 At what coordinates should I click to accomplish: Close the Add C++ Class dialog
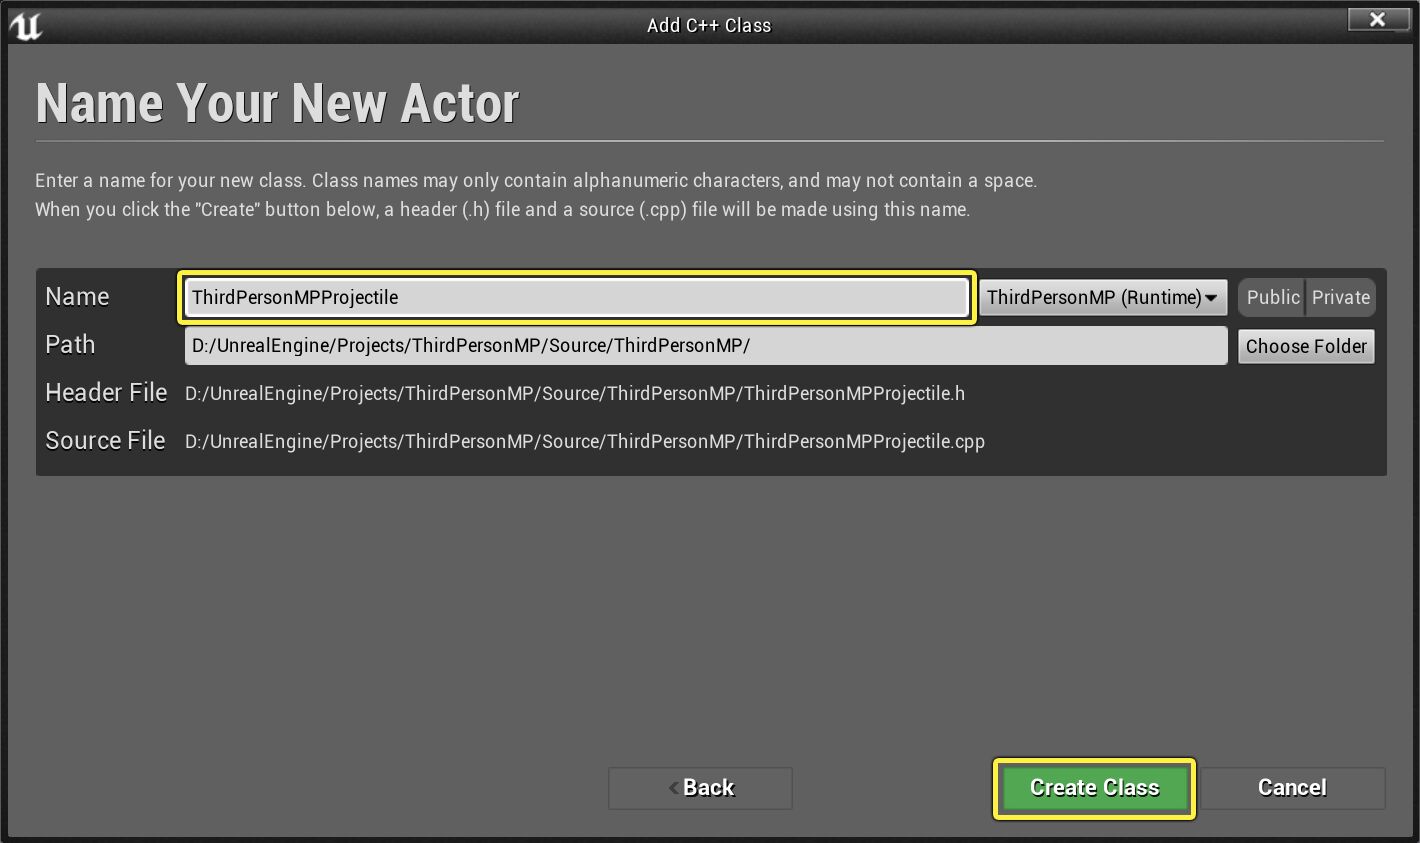(x=1377, y=19)
